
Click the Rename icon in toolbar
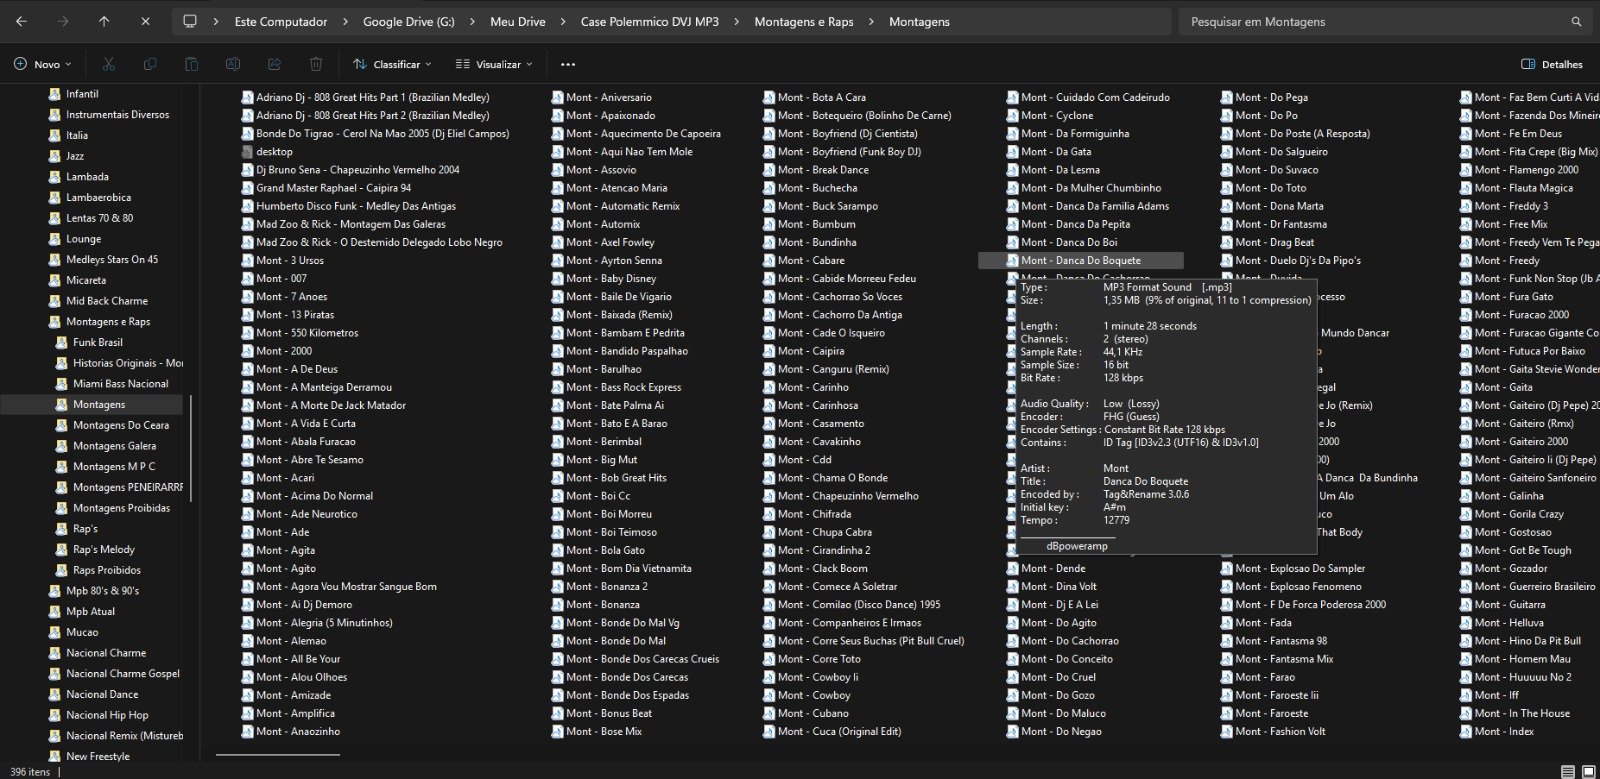(x=233, y=64)
